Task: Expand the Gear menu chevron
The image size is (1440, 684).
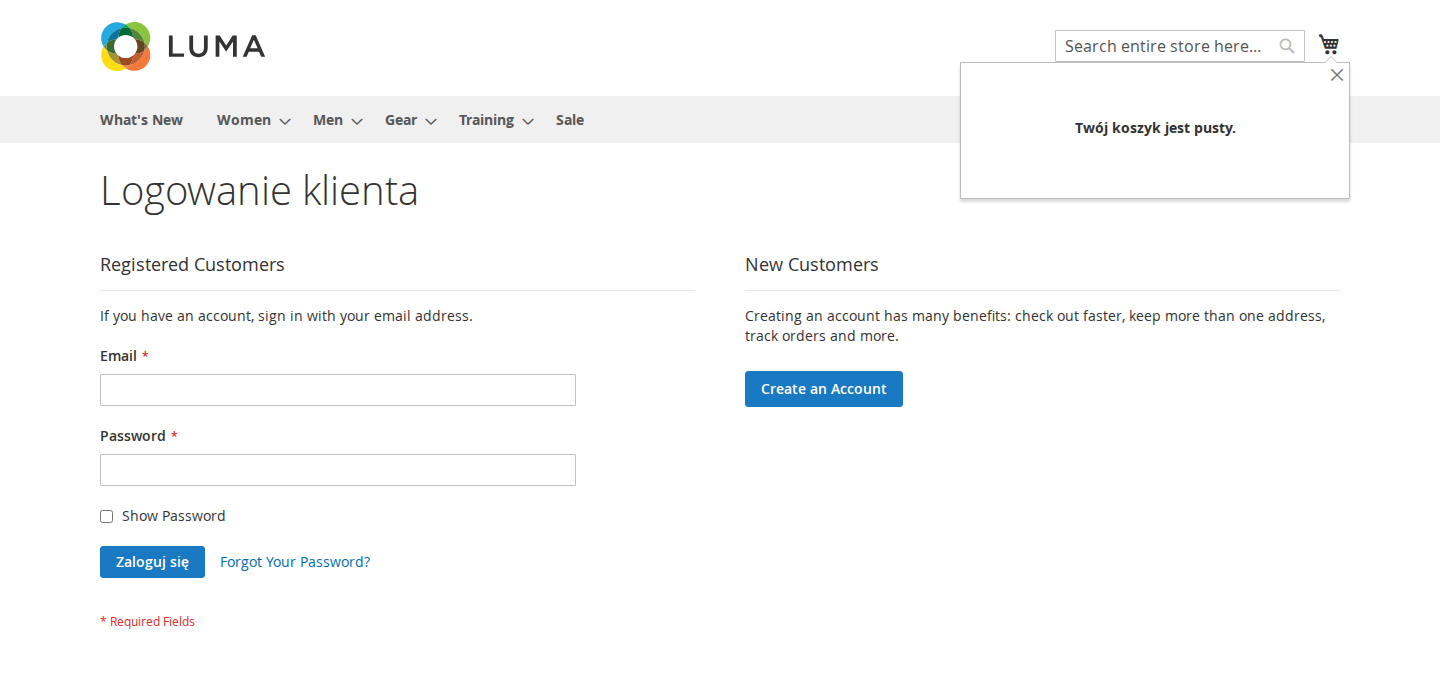Action: [x=431, y=121]
